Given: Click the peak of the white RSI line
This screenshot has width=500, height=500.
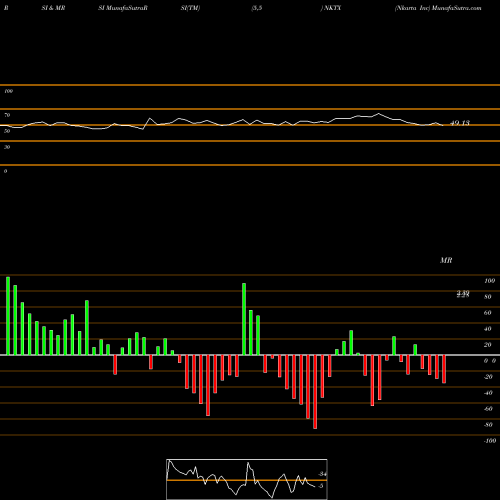Looking at the screenshot, I should coord(379,114).
